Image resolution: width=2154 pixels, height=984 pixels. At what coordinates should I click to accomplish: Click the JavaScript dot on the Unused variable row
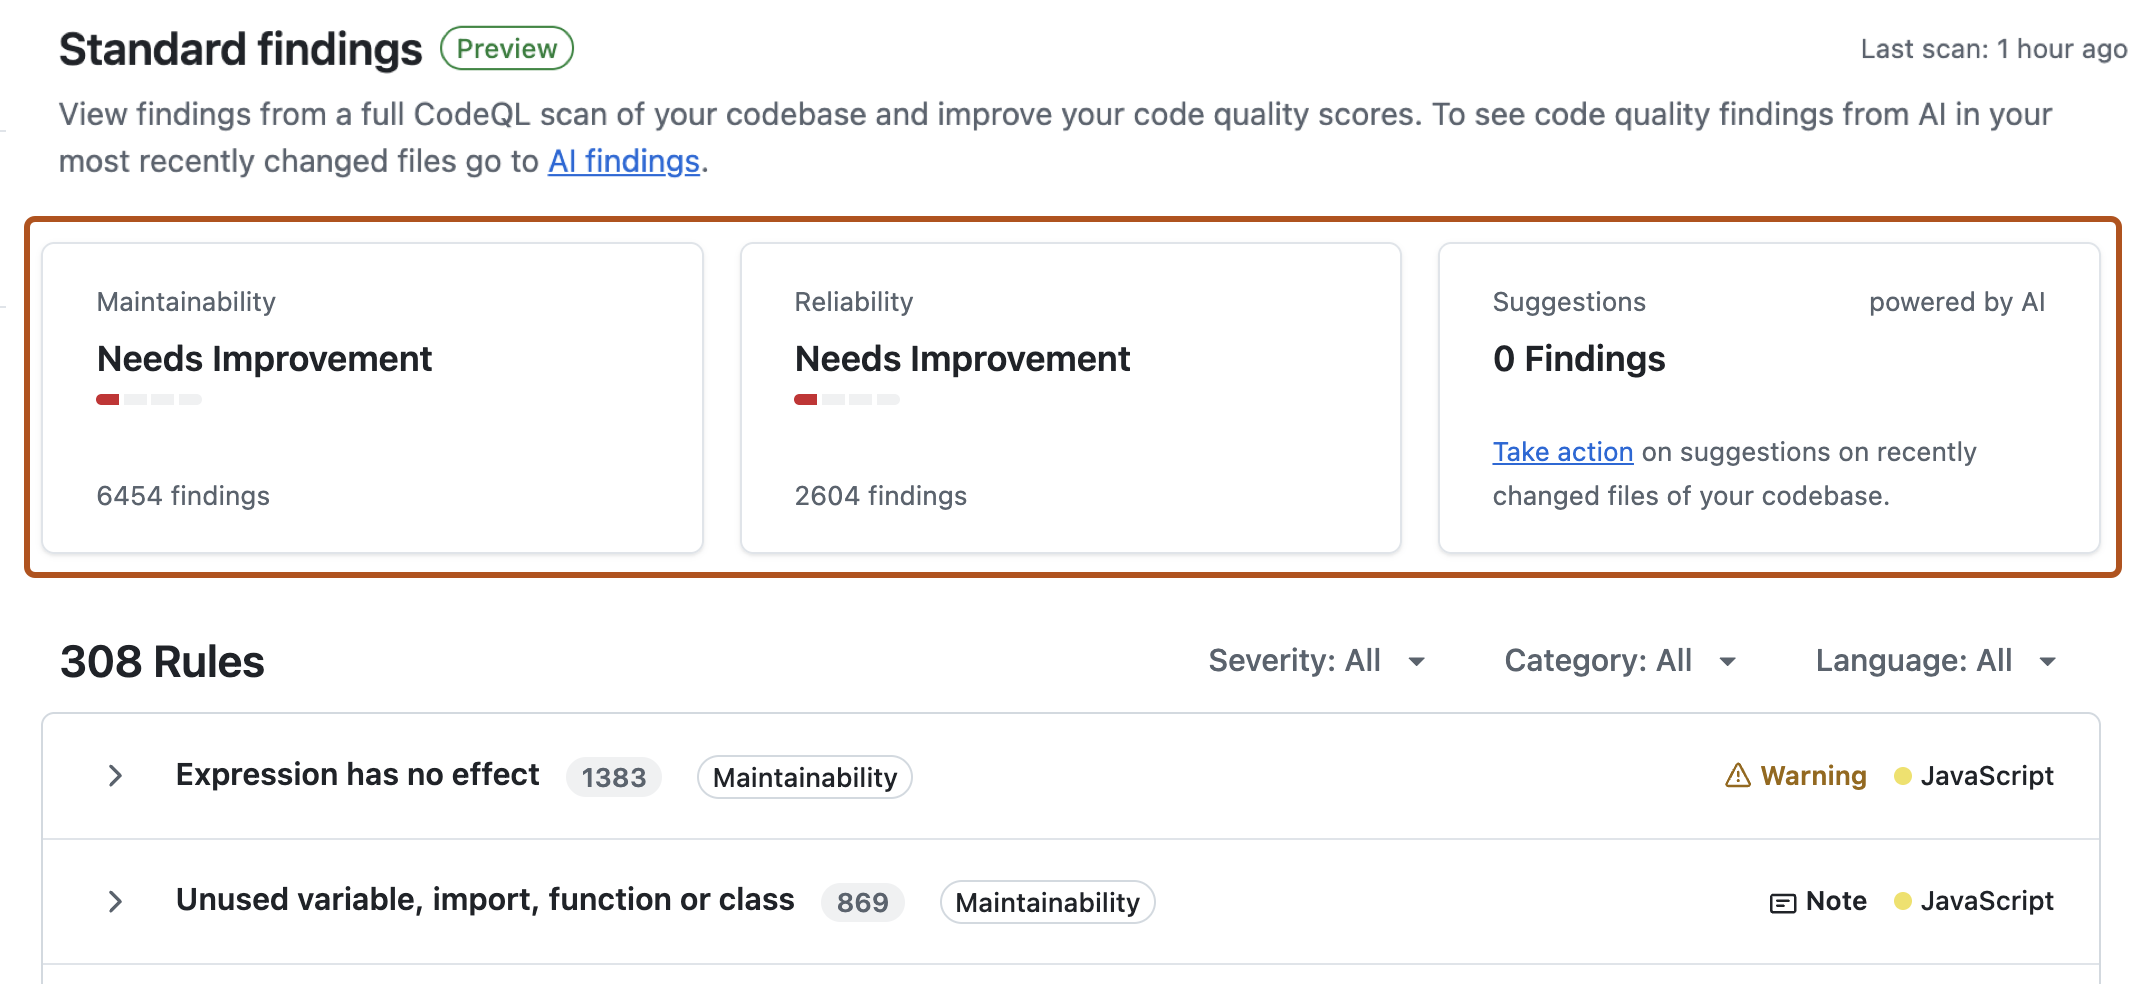tap(1902, 901)
